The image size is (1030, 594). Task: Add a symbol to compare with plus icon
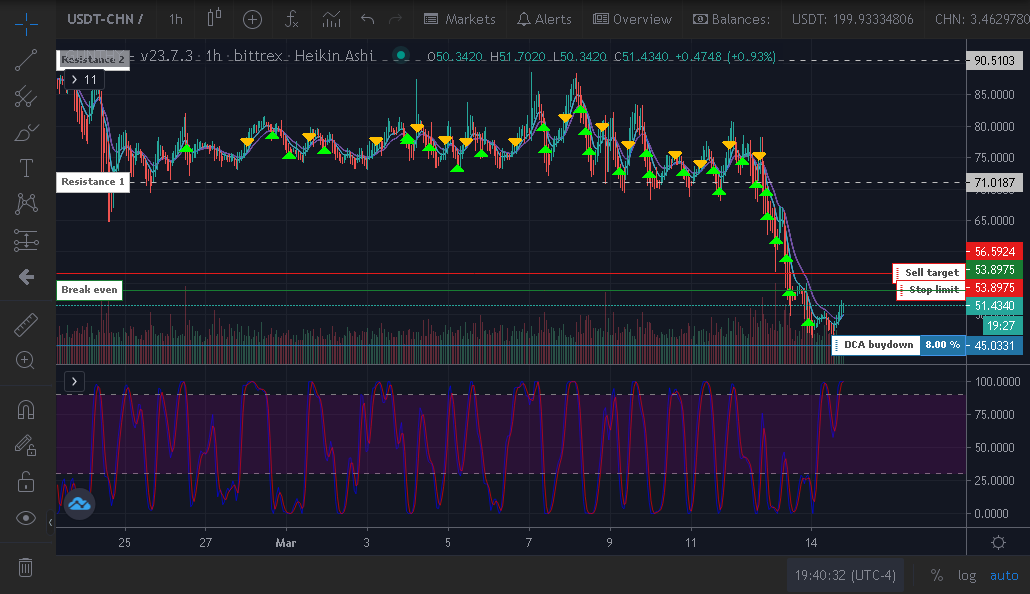(252, 19)
